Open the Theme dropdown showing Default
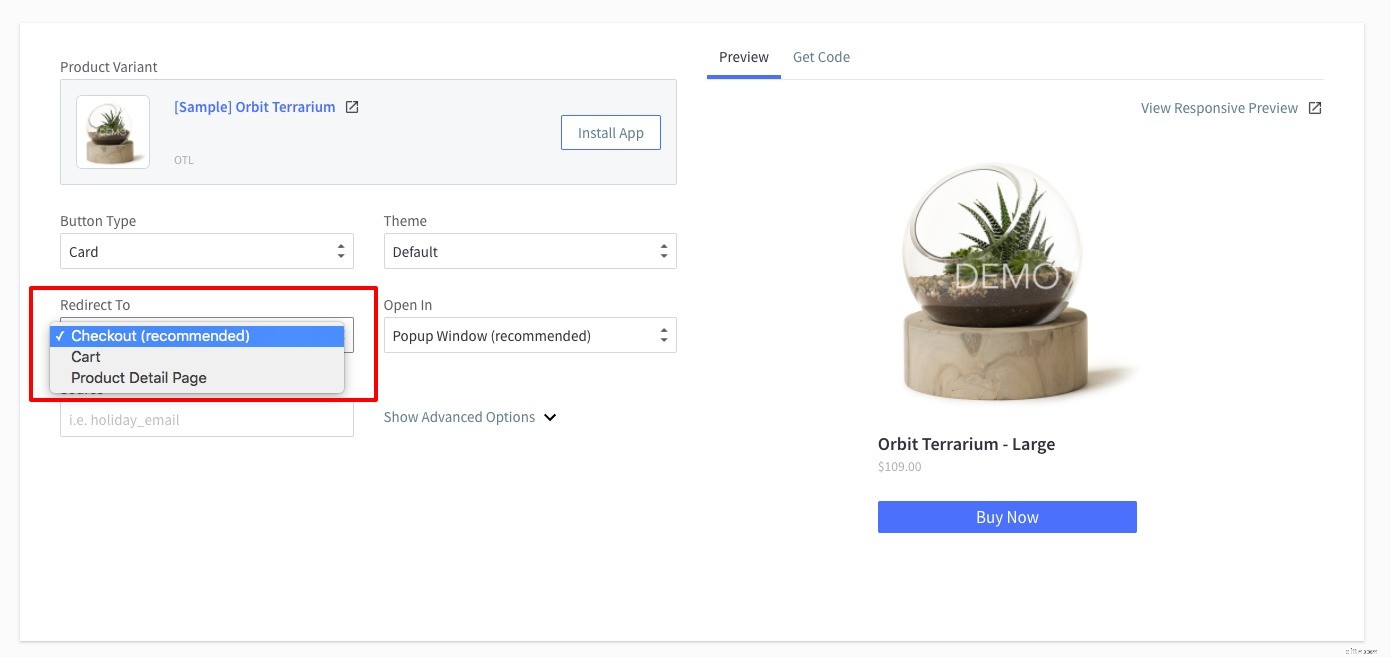 520,251
